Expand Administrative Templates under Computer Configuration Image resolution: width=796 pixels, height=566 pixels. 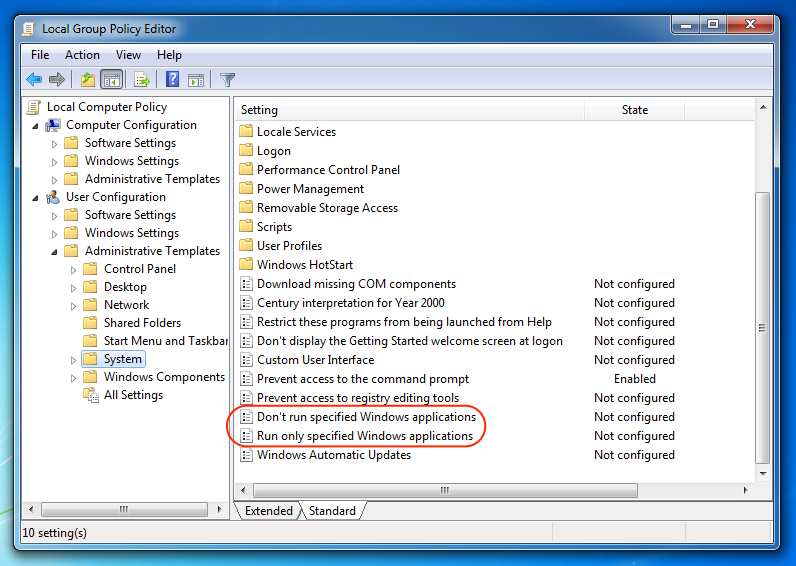[54, 180]
